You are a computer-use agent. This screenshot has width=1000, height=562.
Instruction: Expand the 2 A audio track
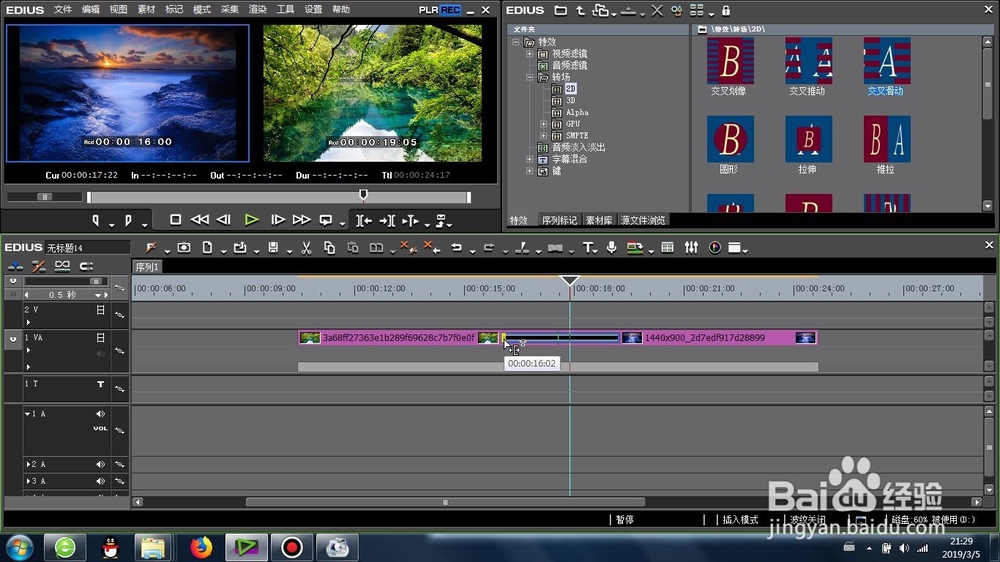coord(27,464)
